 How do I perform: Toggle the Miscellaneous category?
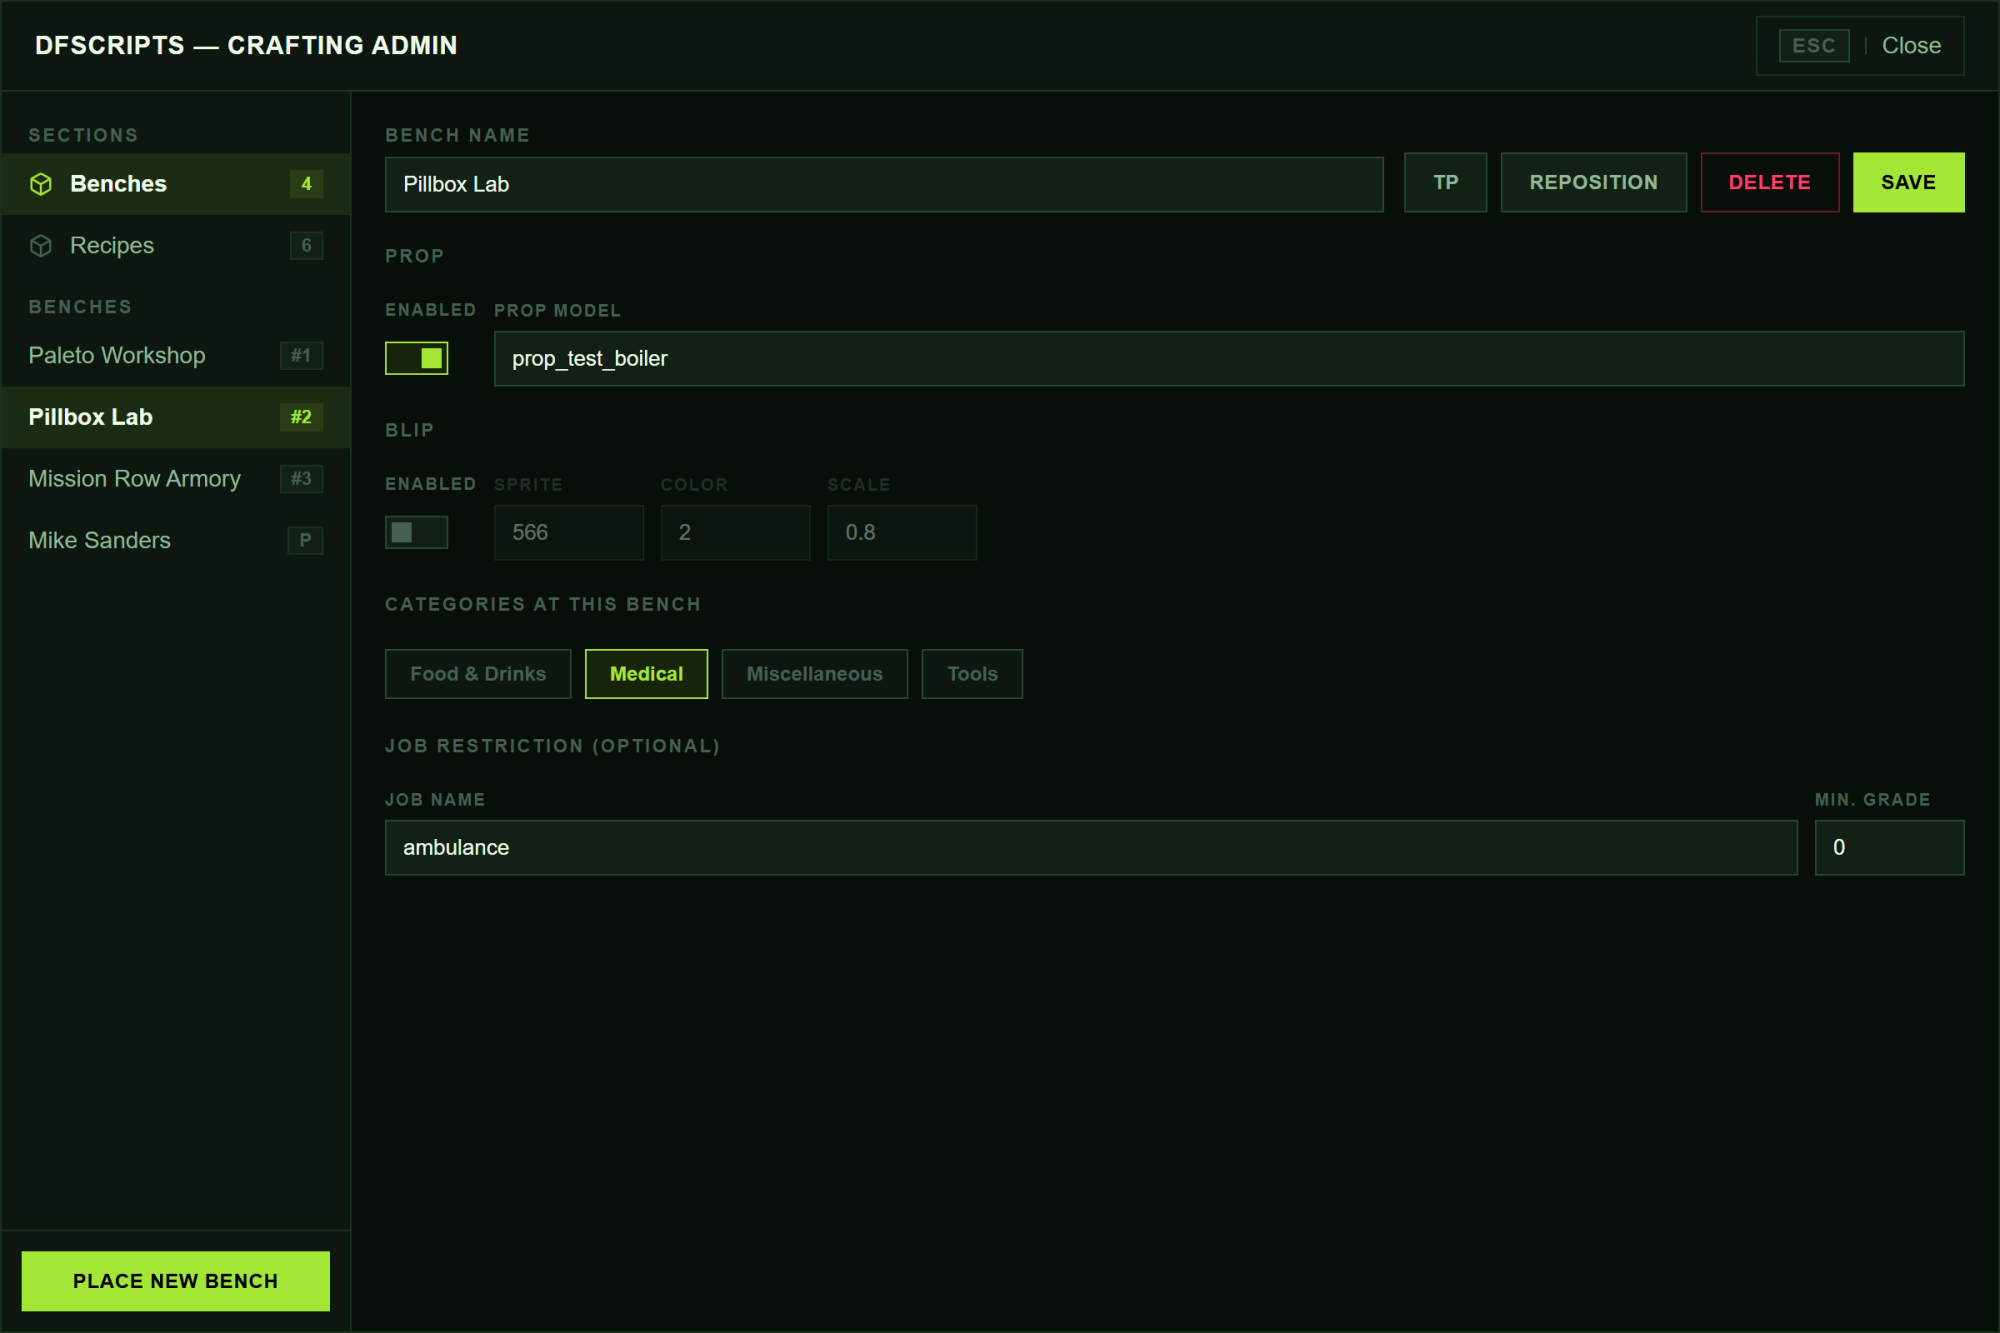click(814, 674)
